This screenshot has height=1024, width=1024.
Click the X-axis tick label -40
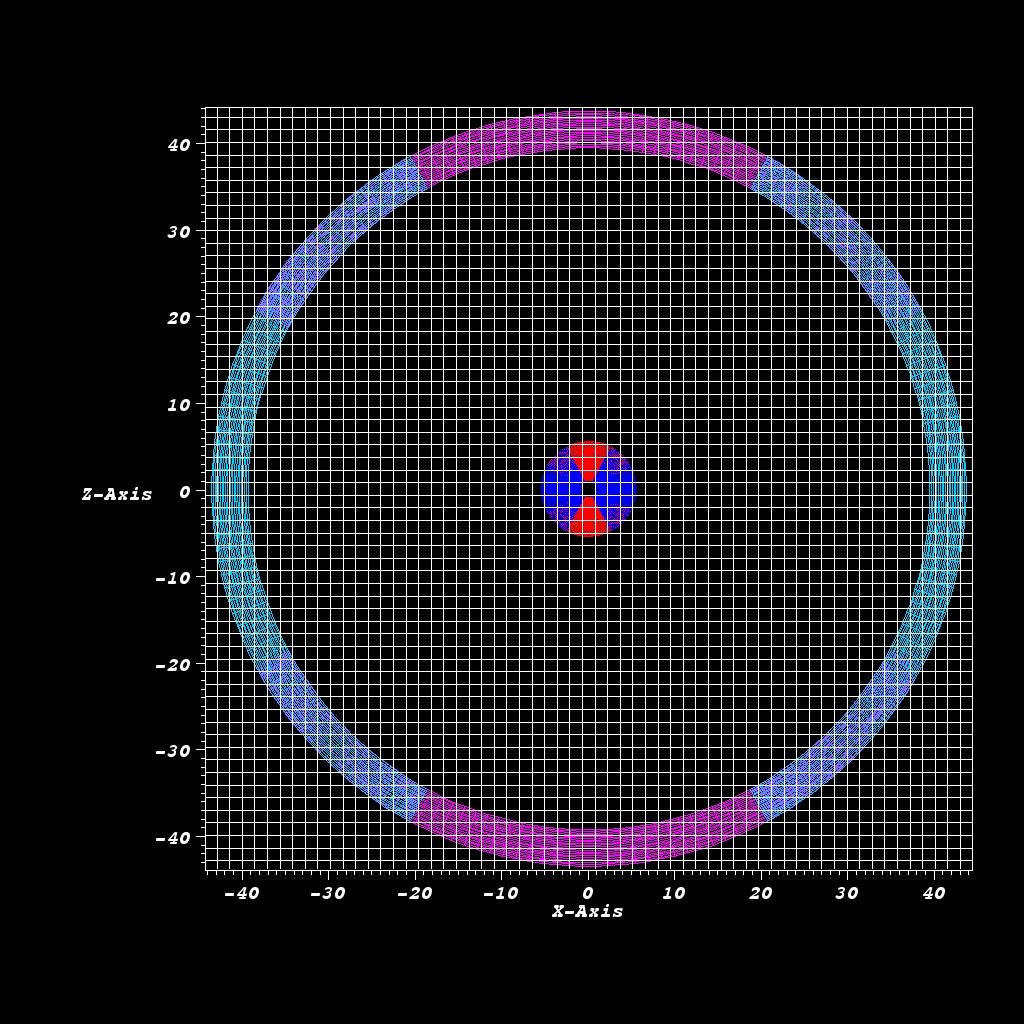[240, 893]
